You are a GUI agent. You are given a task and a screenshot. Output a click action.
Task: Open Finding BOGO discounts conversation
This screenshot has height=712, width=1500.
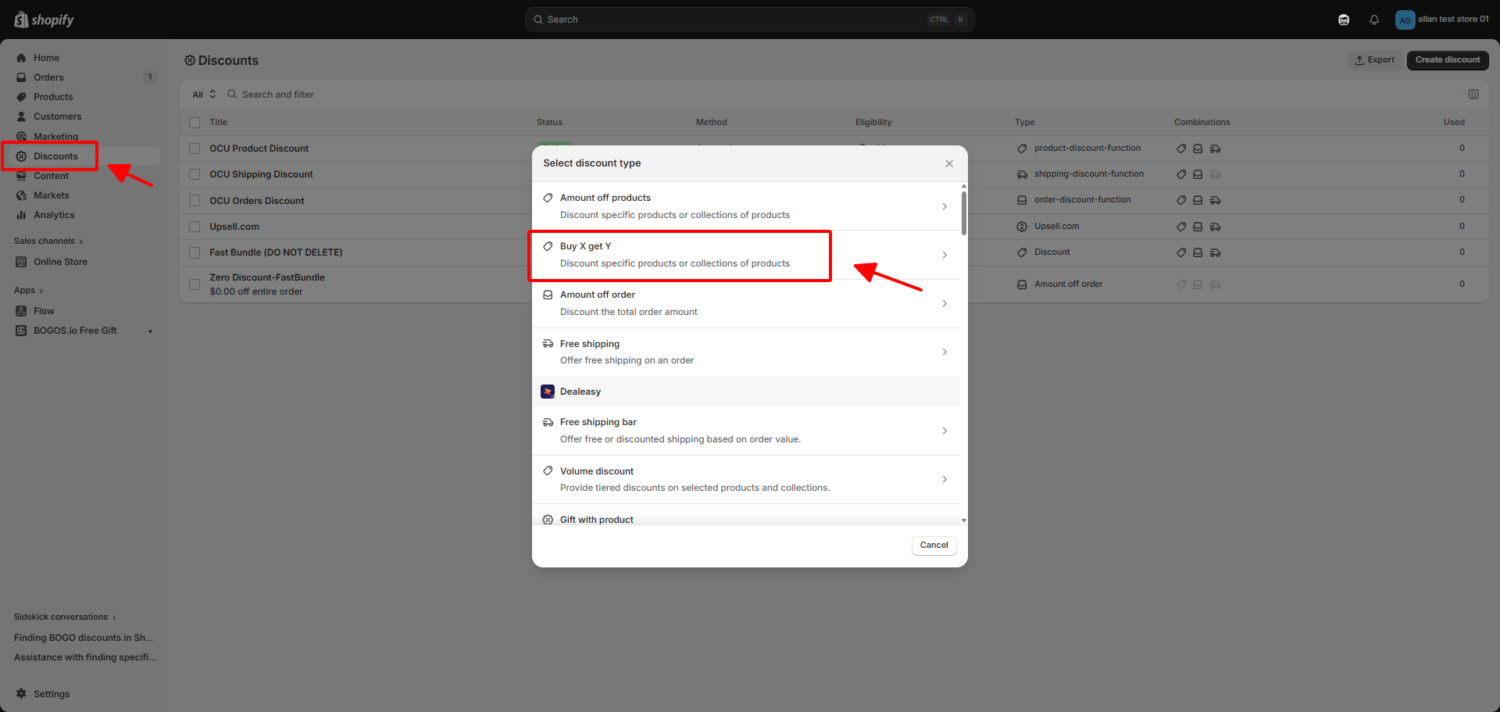pyautogui.click(x=84, y=637)
